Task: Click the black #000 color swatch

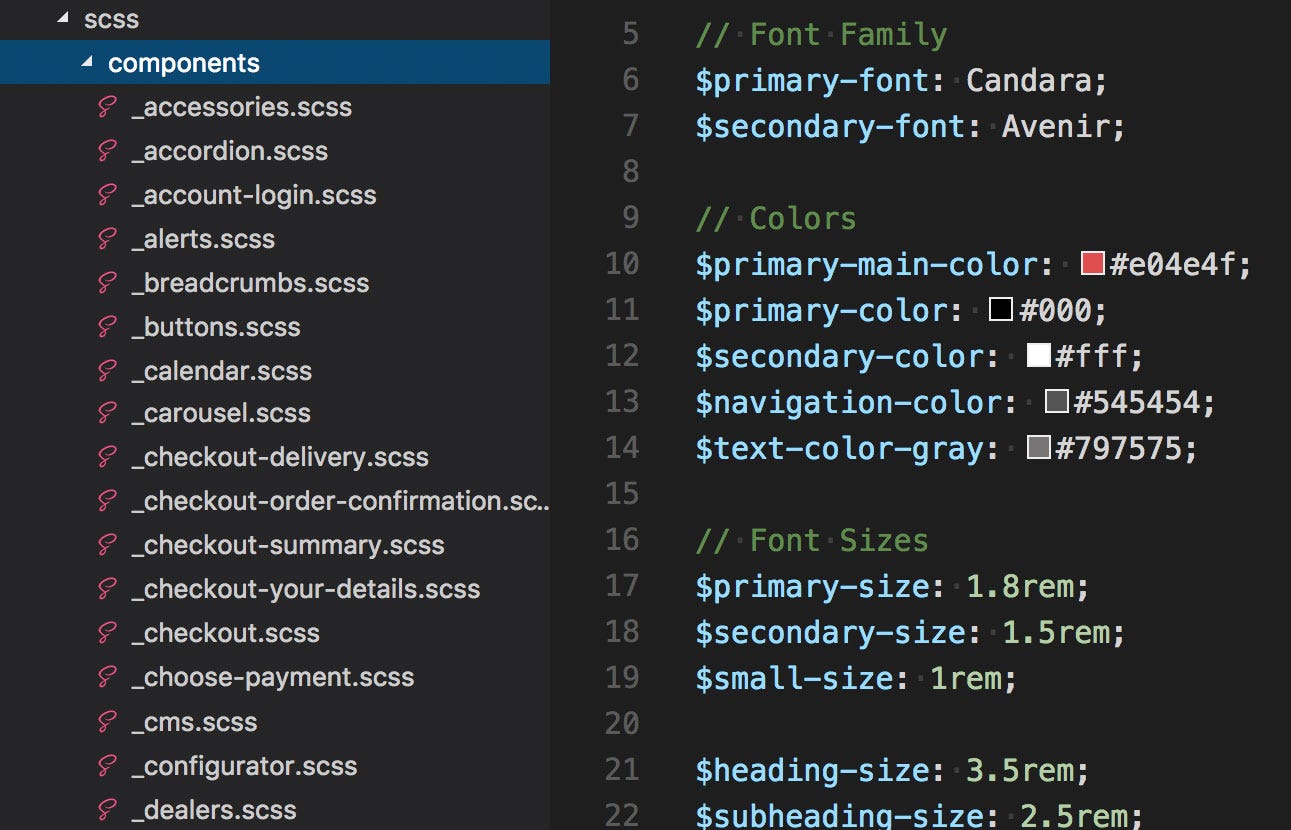Action: [1001, 310]
